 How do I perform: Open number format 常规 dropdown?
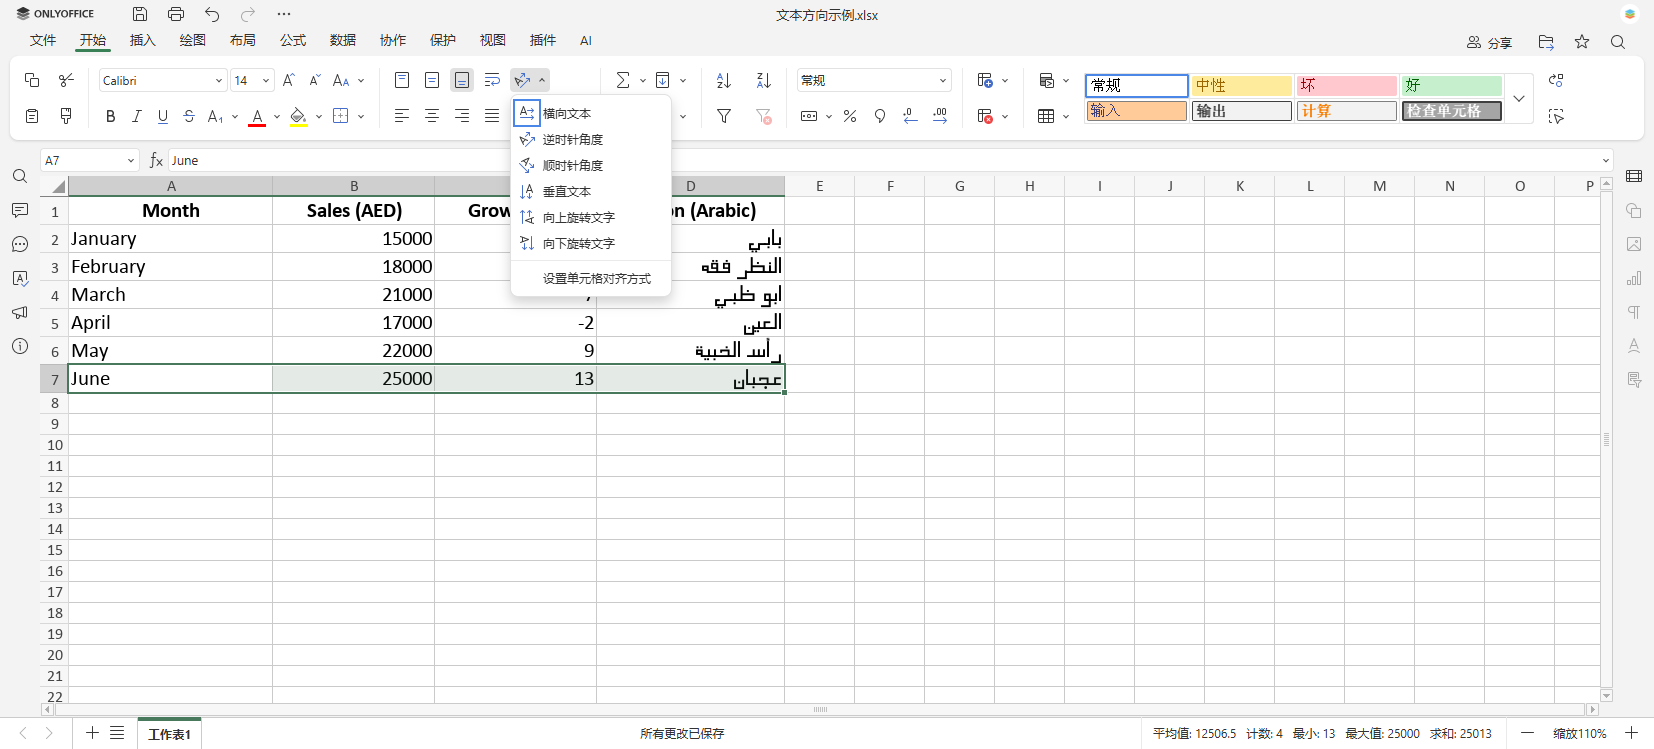click(942, 81)
